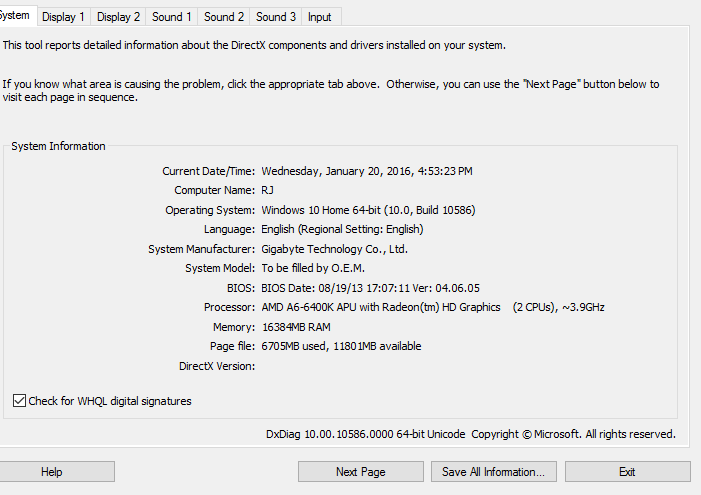701x495 pixels.
Task: Open the Display 2 tab
Action: [x=118, y=17]
